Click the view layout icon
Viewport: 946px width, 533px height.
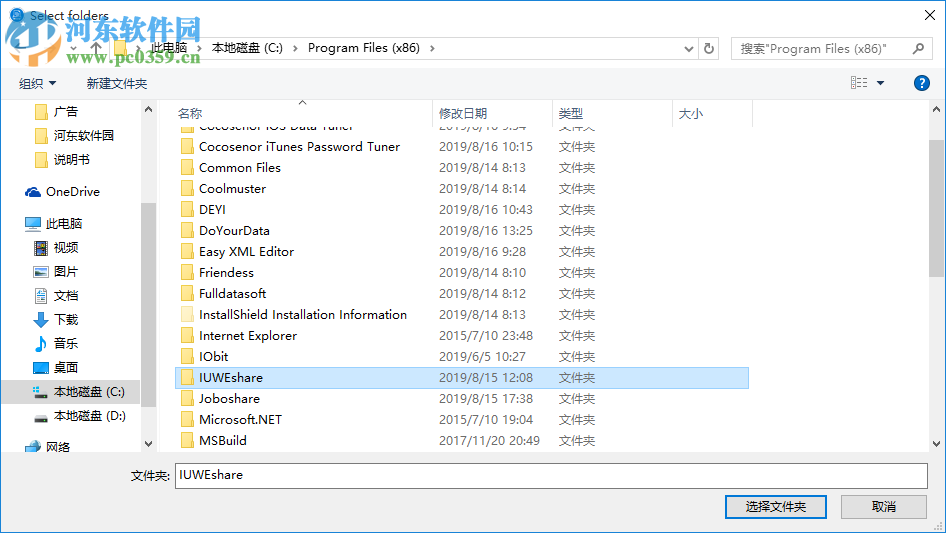pos(859,83)
